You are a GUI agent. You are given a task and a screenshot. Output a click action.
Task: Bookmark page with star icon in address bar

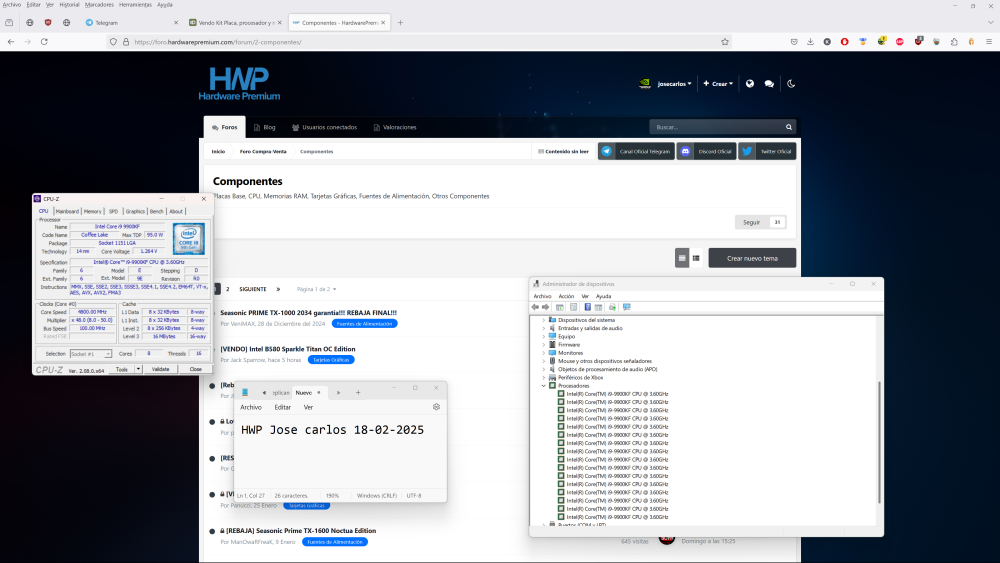pos(724,42)
